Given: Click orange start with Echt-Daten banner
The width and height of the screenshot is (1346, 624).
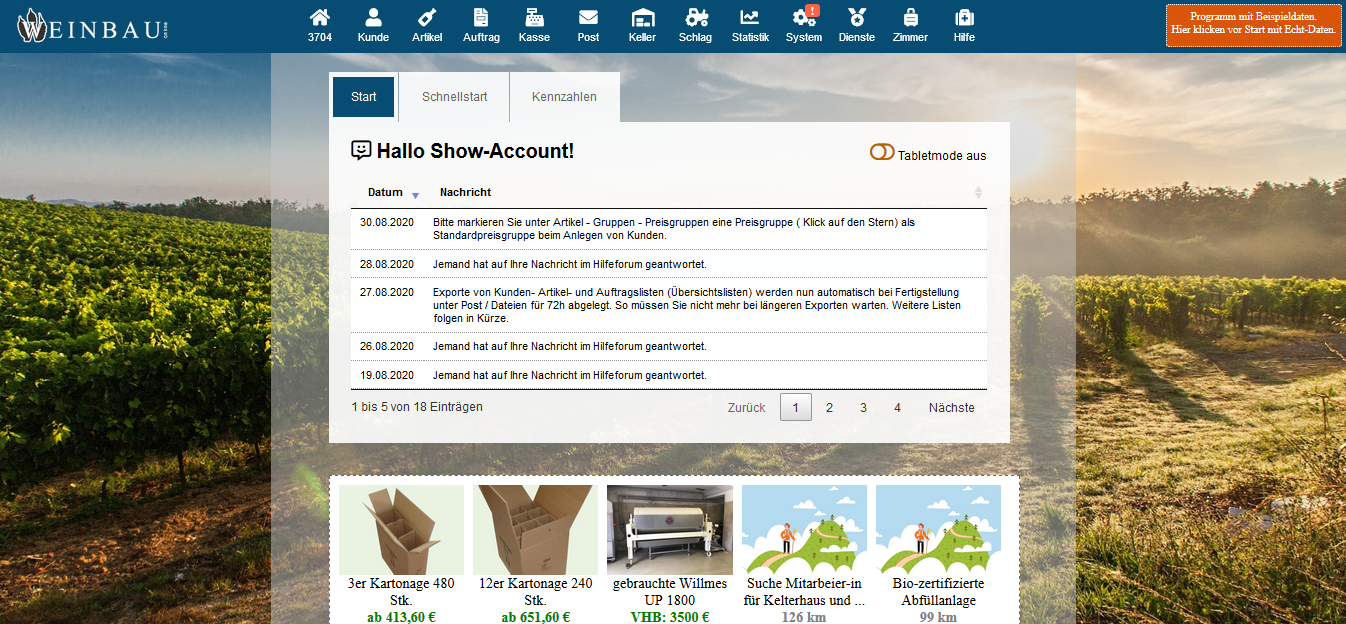Looking at the screenshot, I should point(1254,24).
